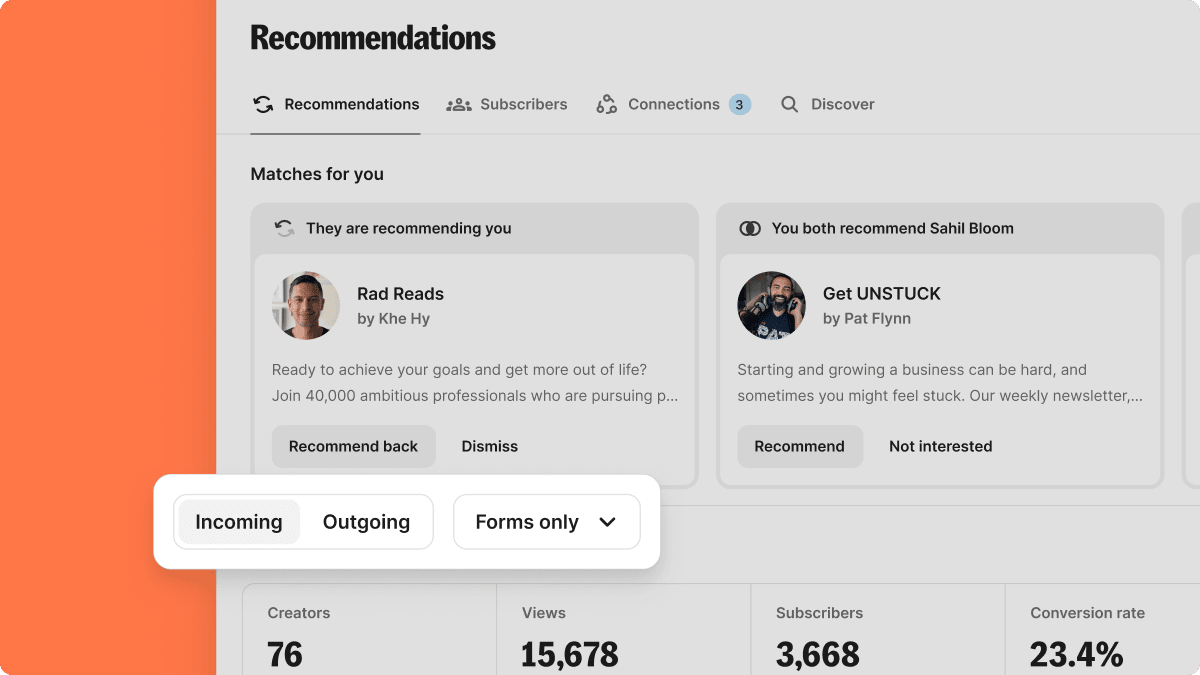Screen dimensions: 1200x675
Task: Select the Incoming toggle option
Action: point(239,522)
